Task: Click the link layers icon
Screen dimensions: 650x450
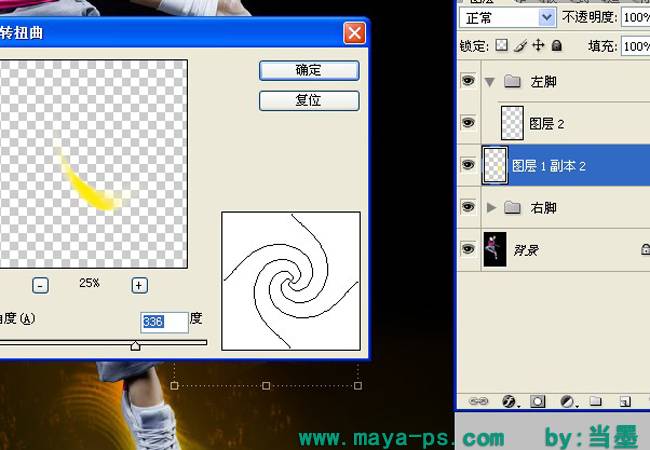Action: tap(478, 401)
